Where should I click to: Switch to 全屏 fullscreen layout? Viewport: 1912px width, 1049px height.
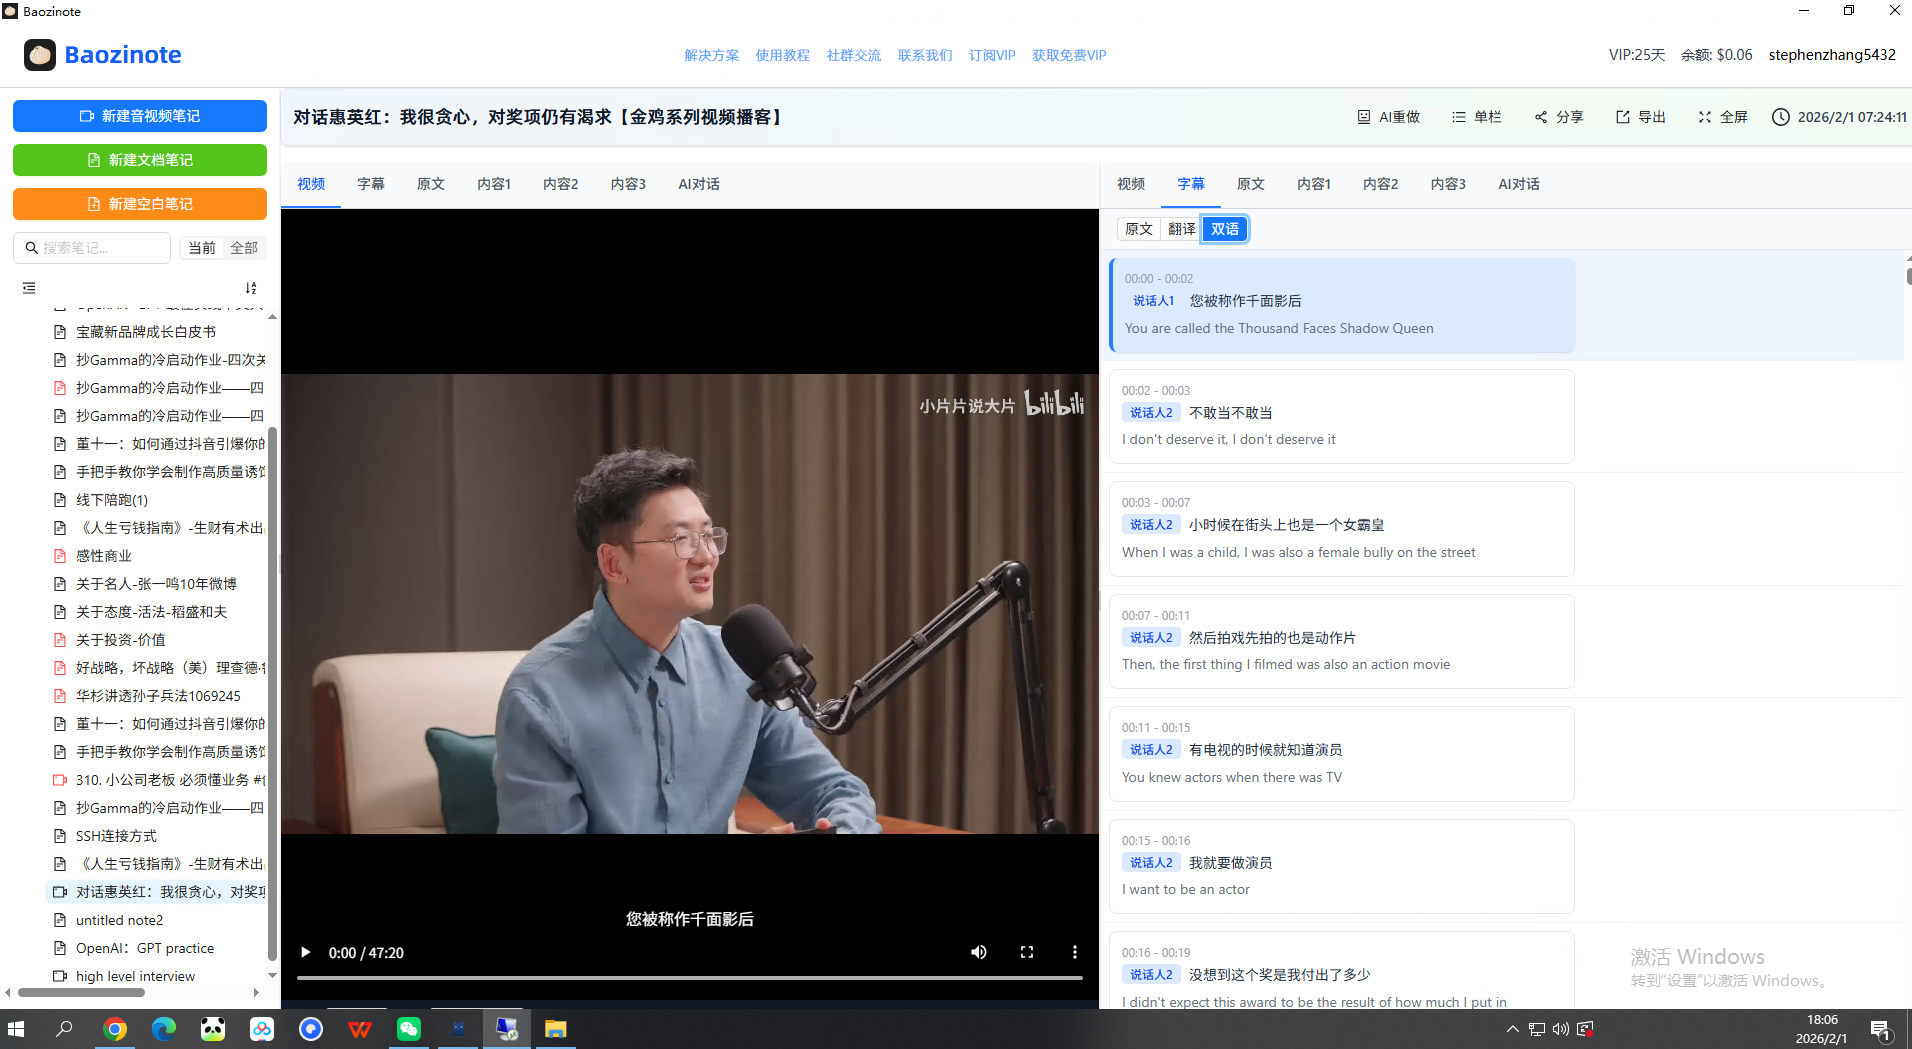1722,117
